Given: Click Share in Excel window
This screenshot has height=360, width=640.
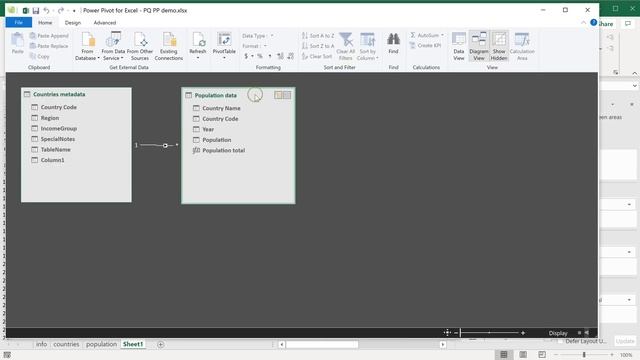Looking at the screenshot, I should pos(606,24).
